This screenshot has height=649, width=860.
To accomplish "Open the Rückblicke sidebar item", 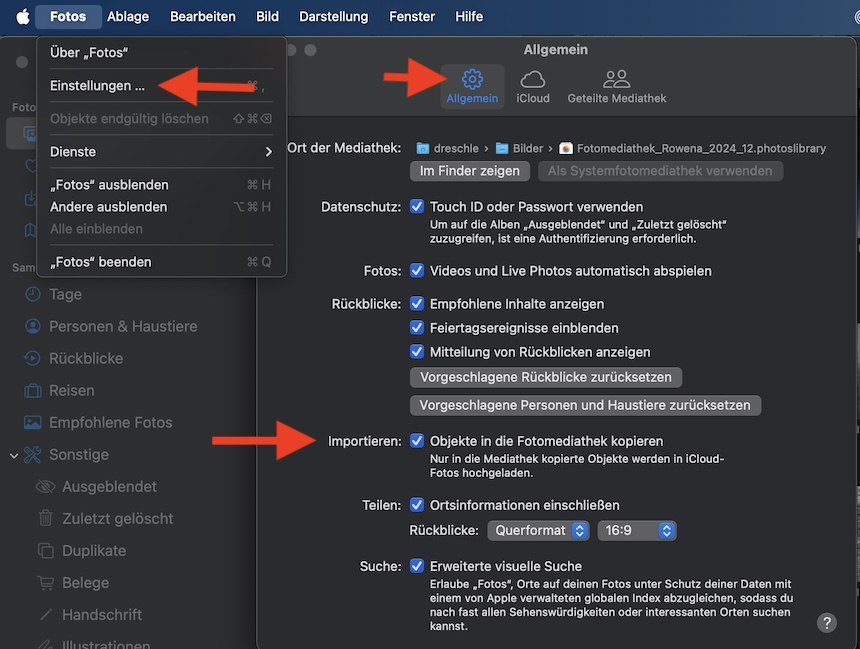I will [86, 358].
